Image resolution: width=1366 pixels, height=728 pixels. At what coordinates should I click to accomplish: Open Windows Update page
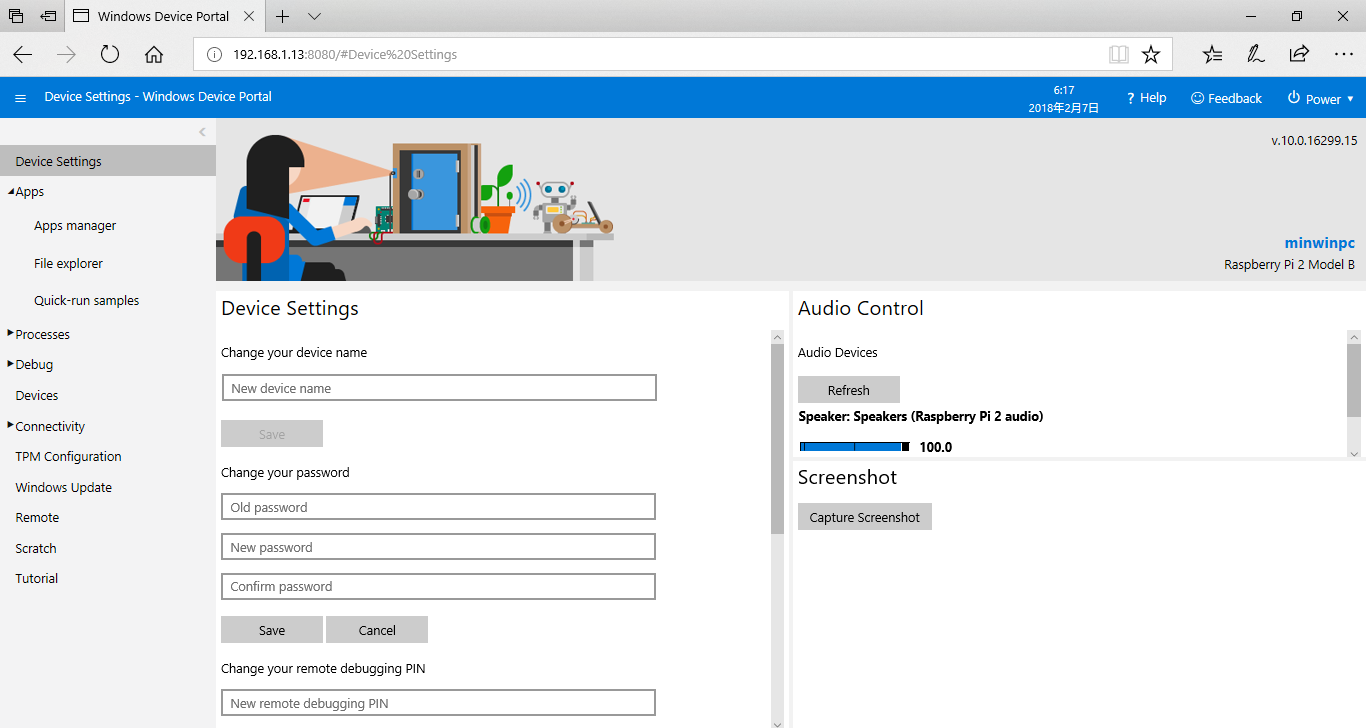[x=63, y=488]
